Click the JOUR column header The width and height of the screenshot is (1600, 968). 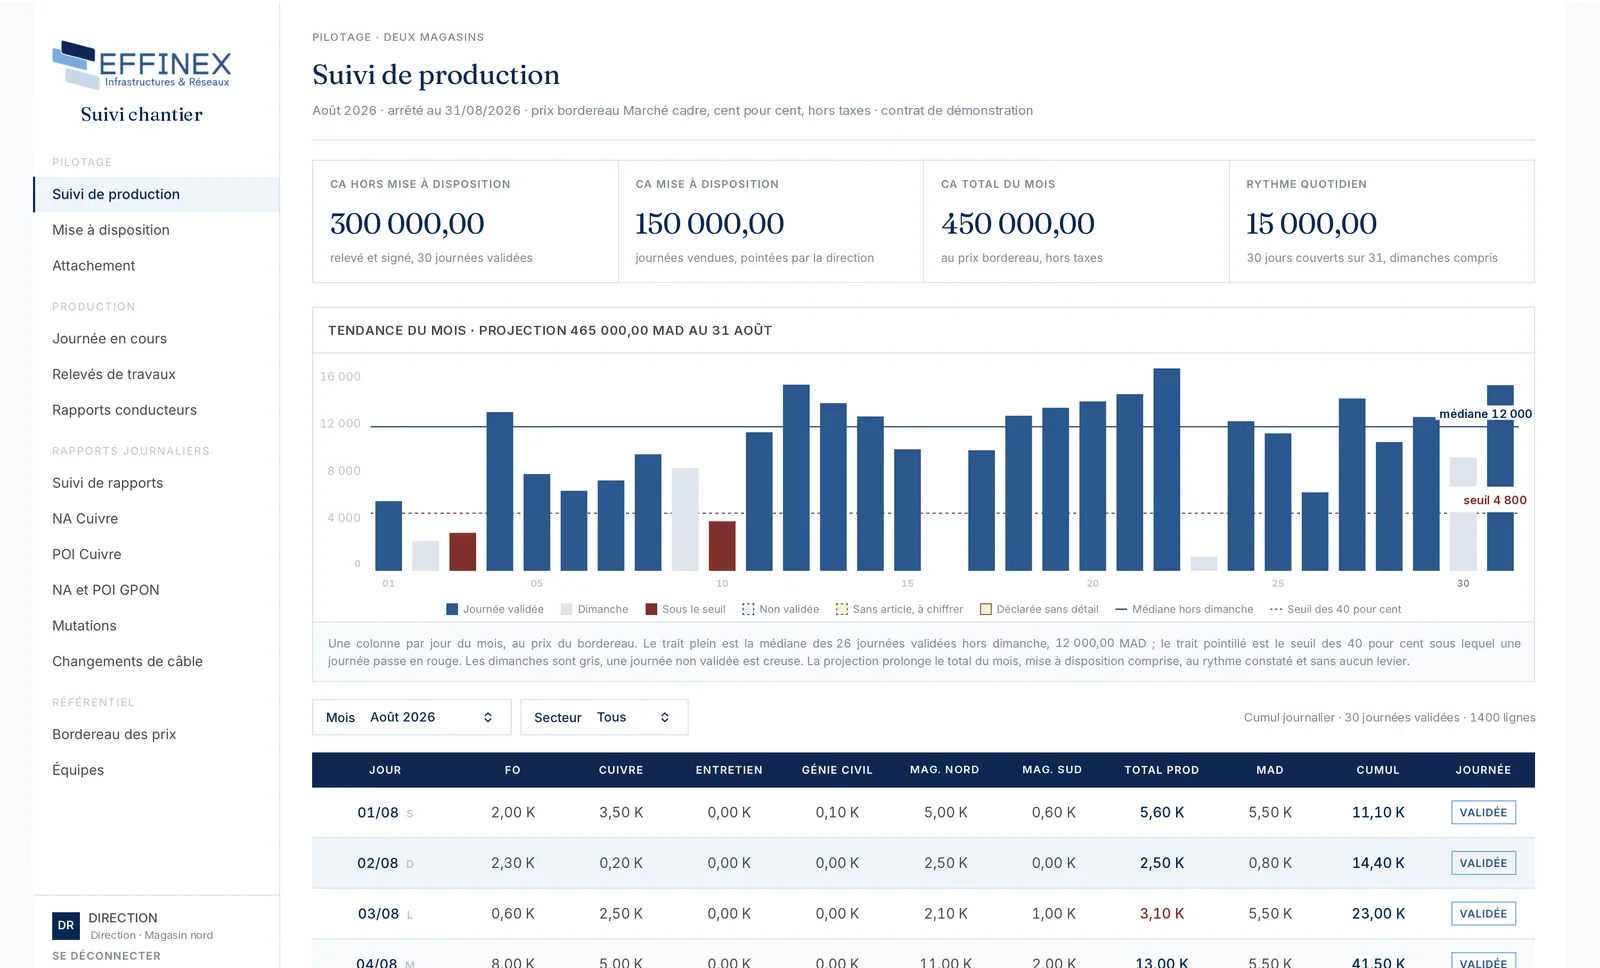(x=385, y=770)
